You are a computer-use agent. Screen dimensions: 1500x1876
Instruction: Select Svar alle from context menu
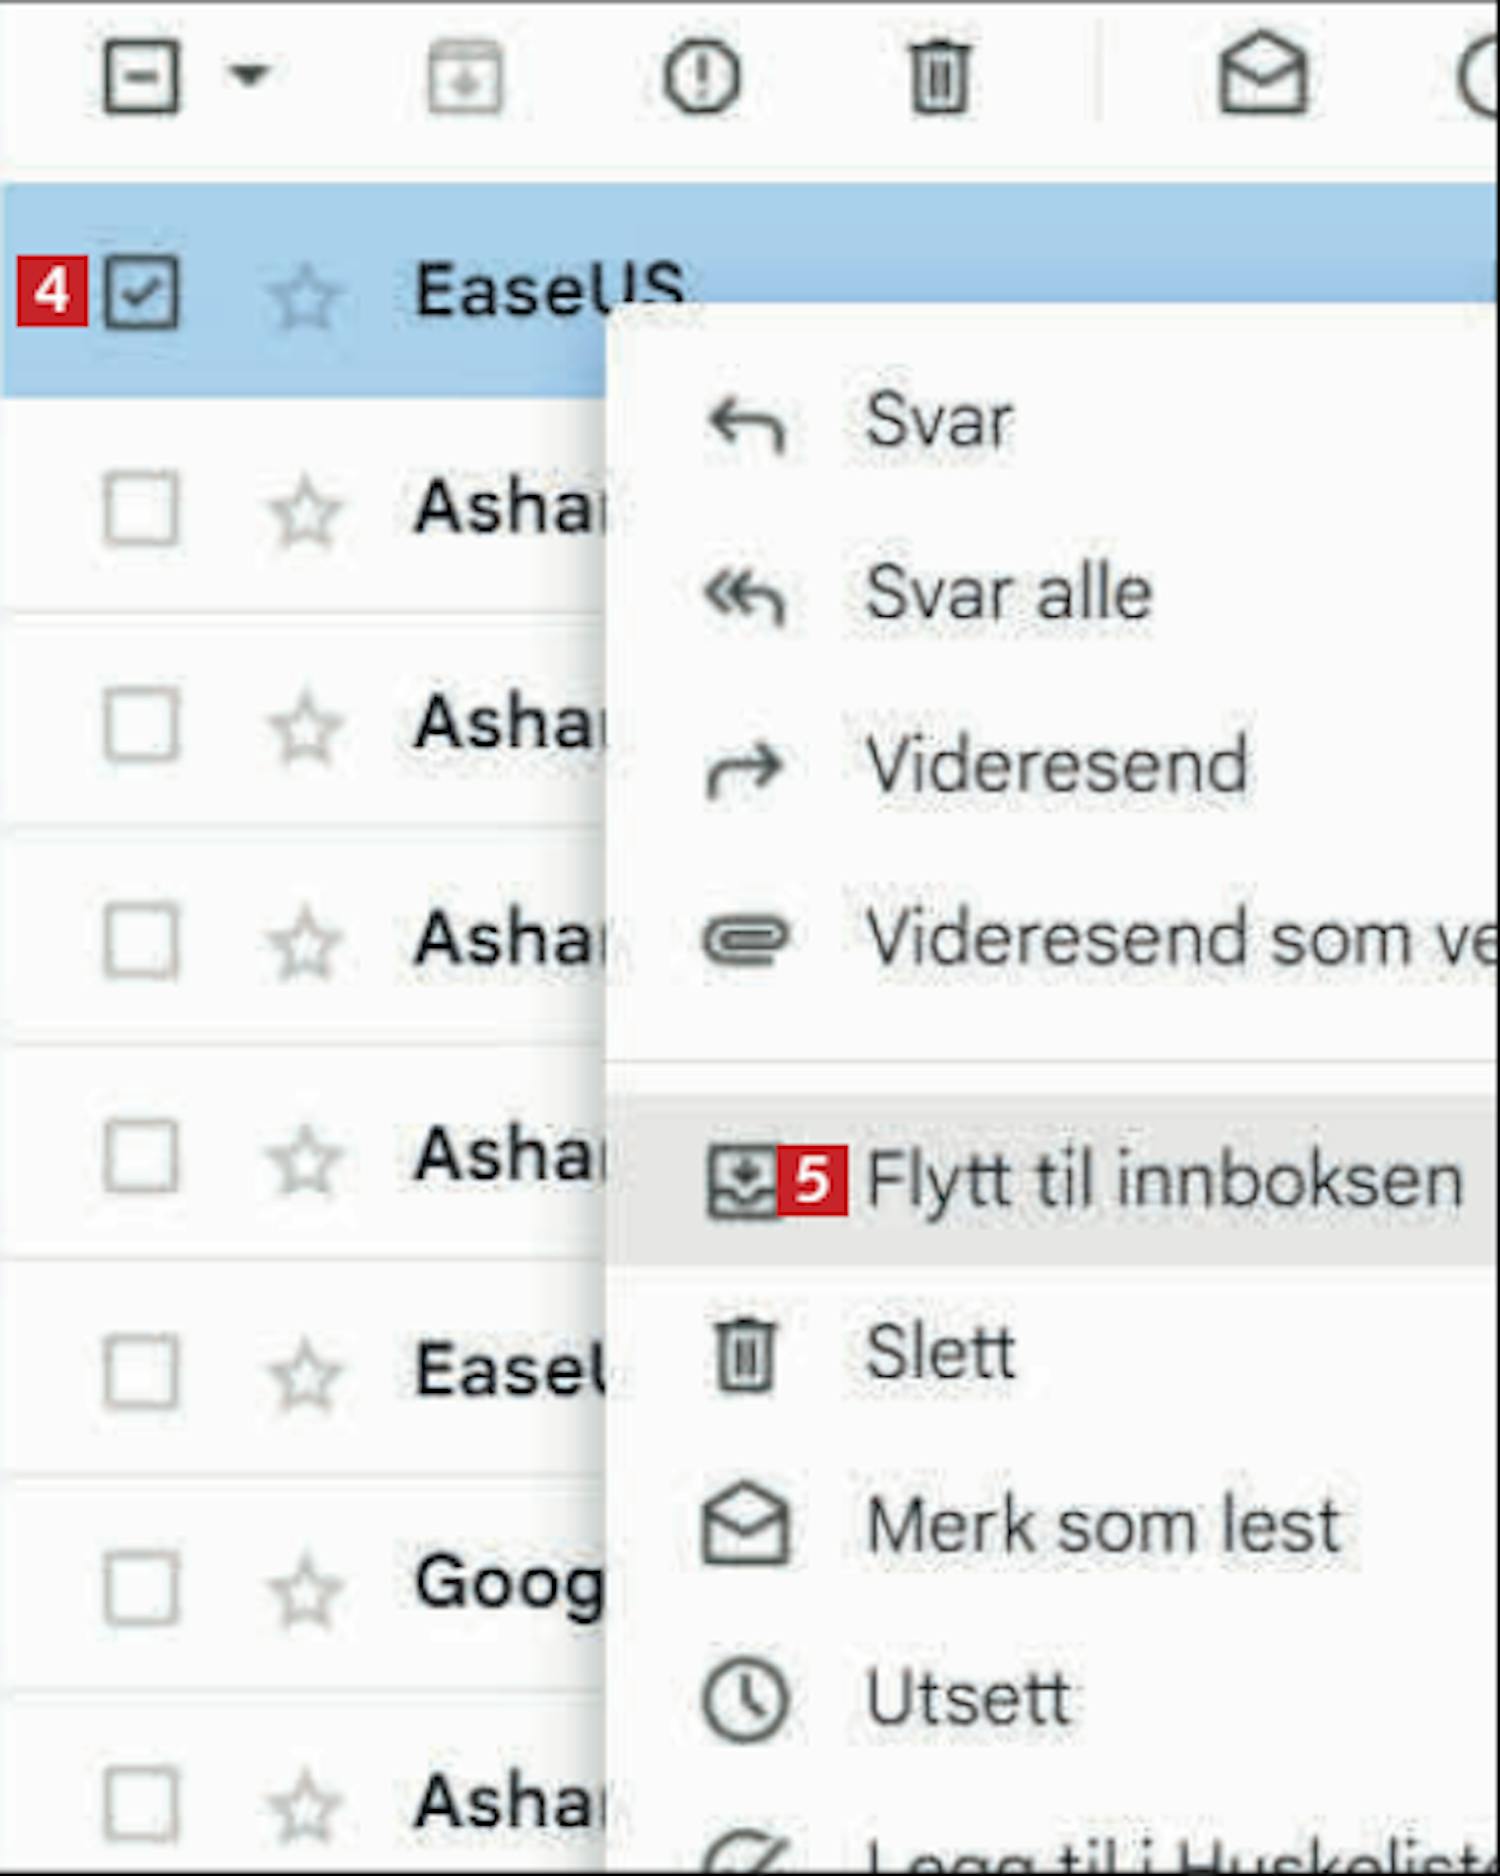(1008, 594)
